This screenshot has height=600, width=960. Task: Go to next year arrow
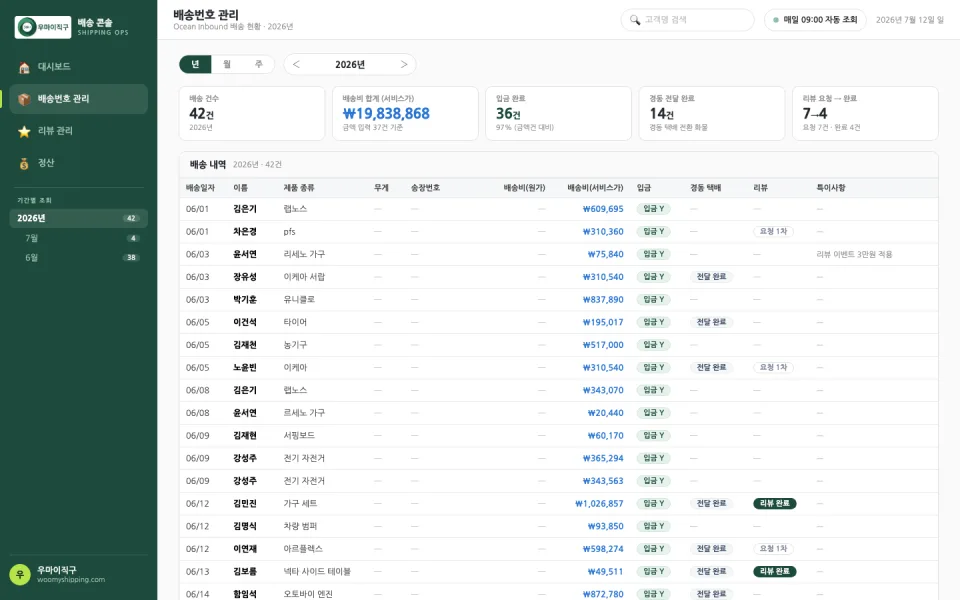coord(403,64)
